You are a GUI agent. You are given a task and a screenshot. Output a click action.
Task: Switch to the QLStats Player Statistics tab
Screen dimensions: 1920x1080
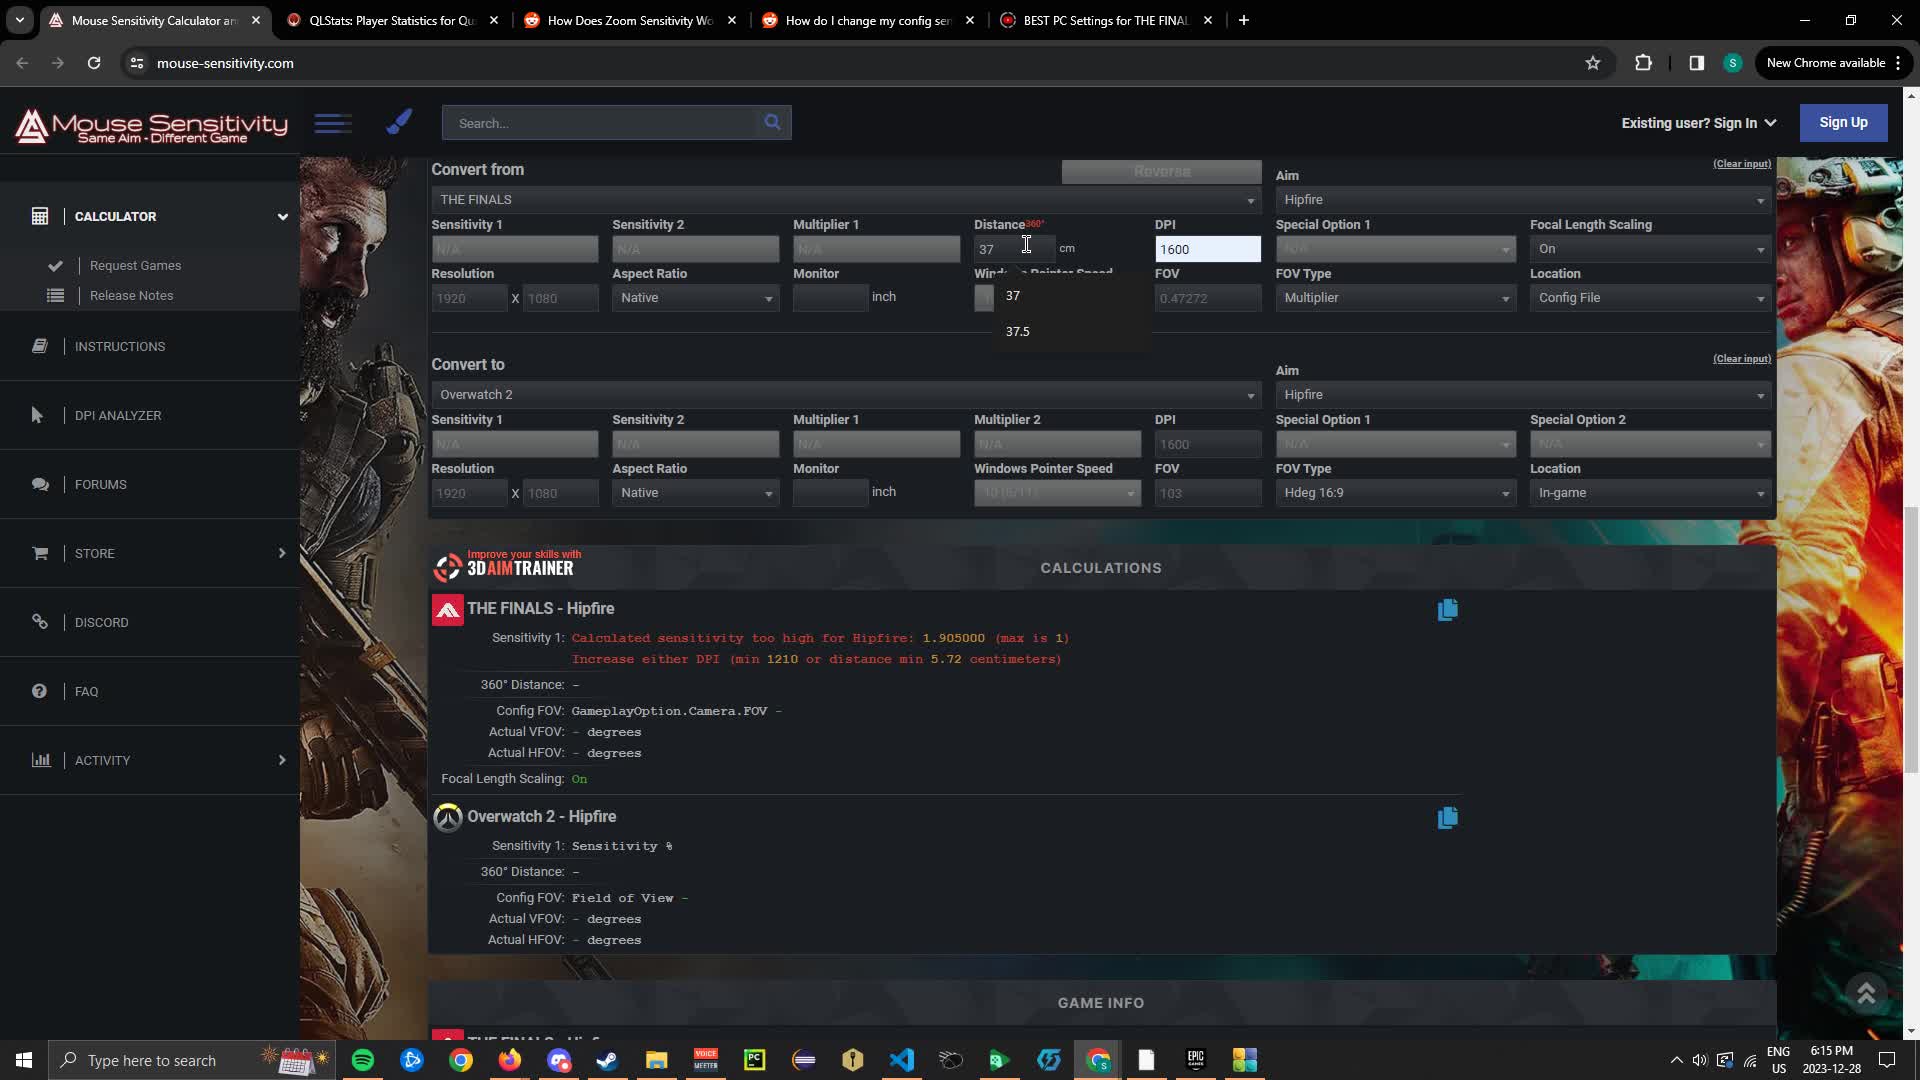click(x=390, y=20)
